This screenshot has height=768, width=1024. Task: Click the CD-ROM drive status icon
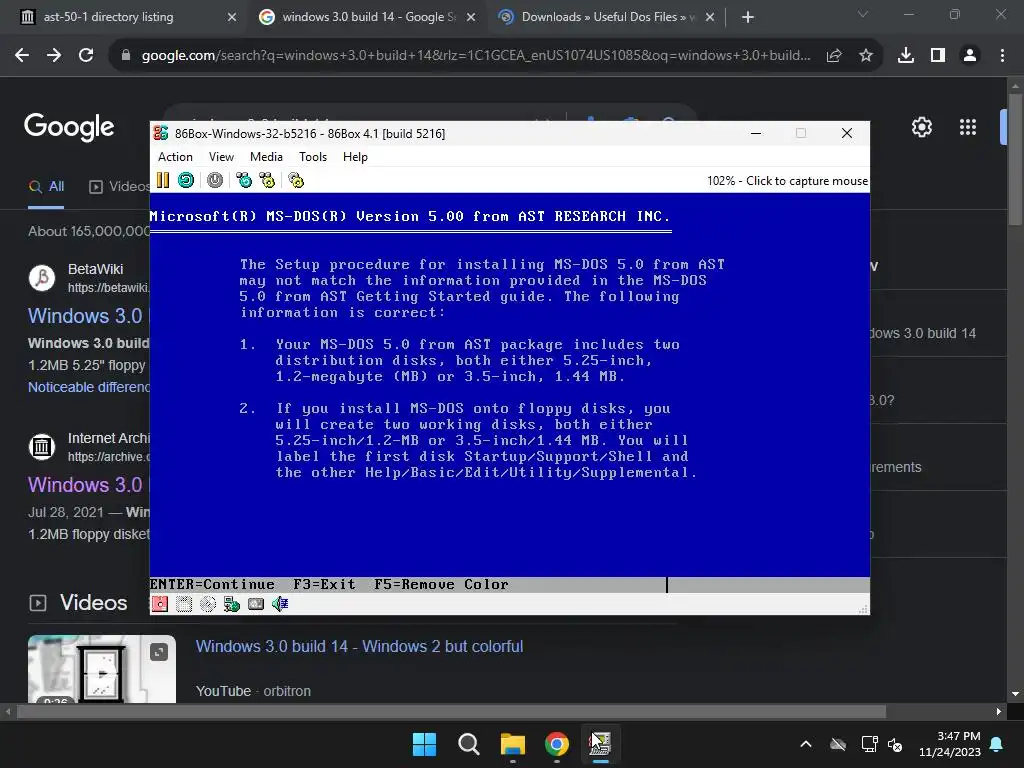pos(208,604)
